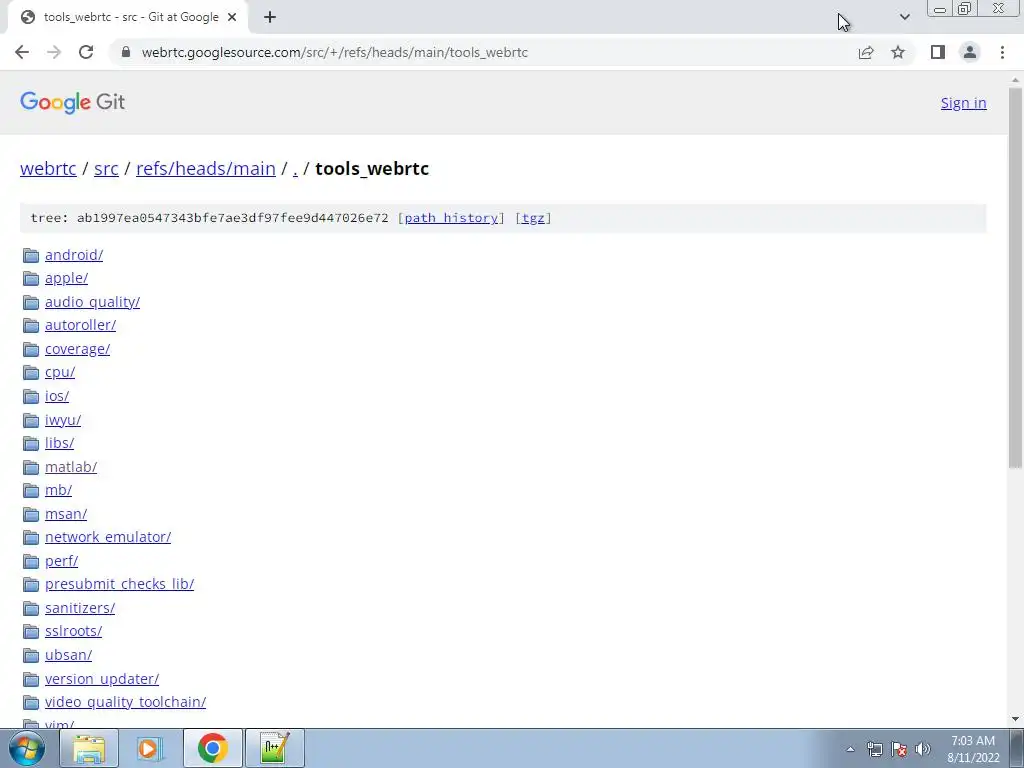
Task: Open the side panel icon in Chrome toolbar
Action: click(x=938, y=52)
